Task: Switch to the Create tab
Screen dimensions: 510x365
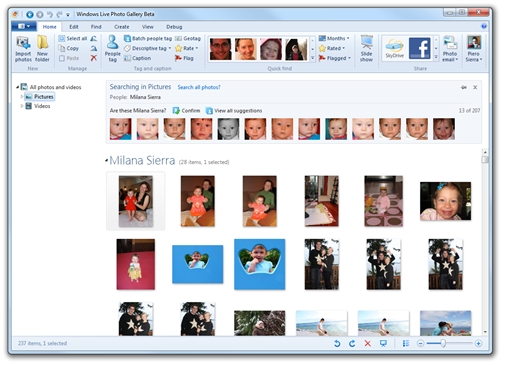Action: 122,27
